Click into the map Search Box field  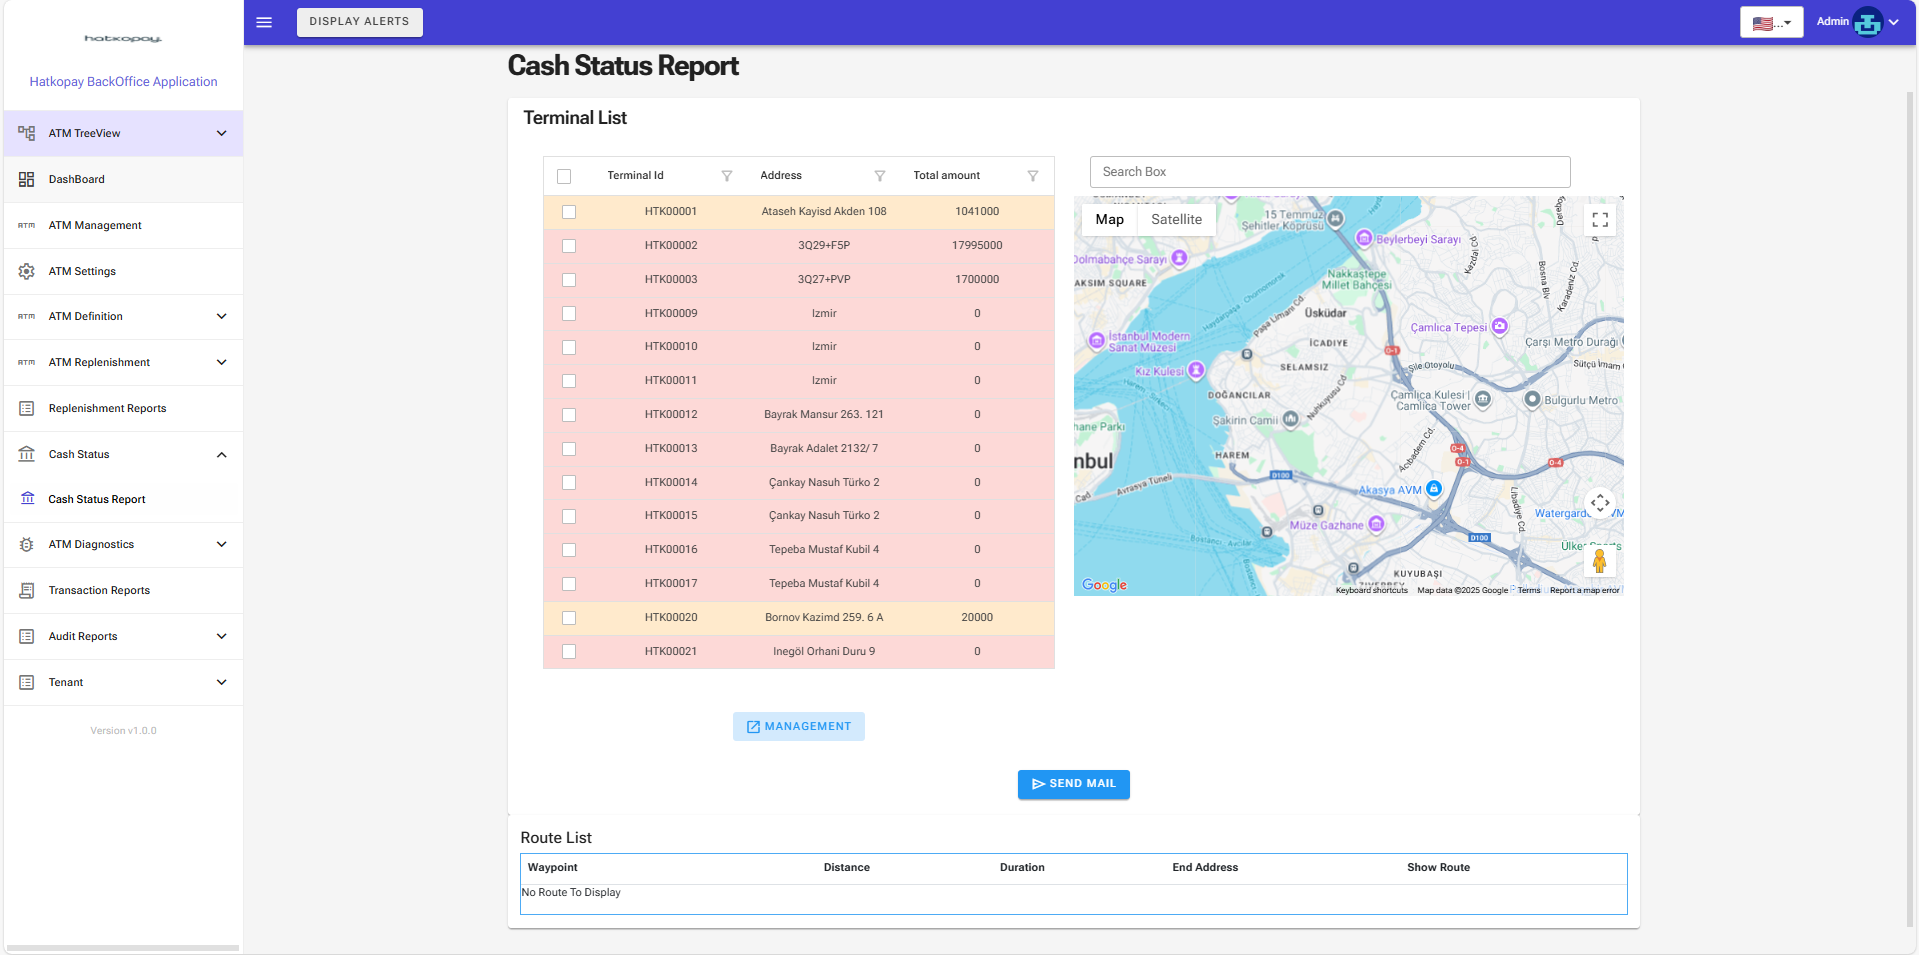tap(1329, 172)
